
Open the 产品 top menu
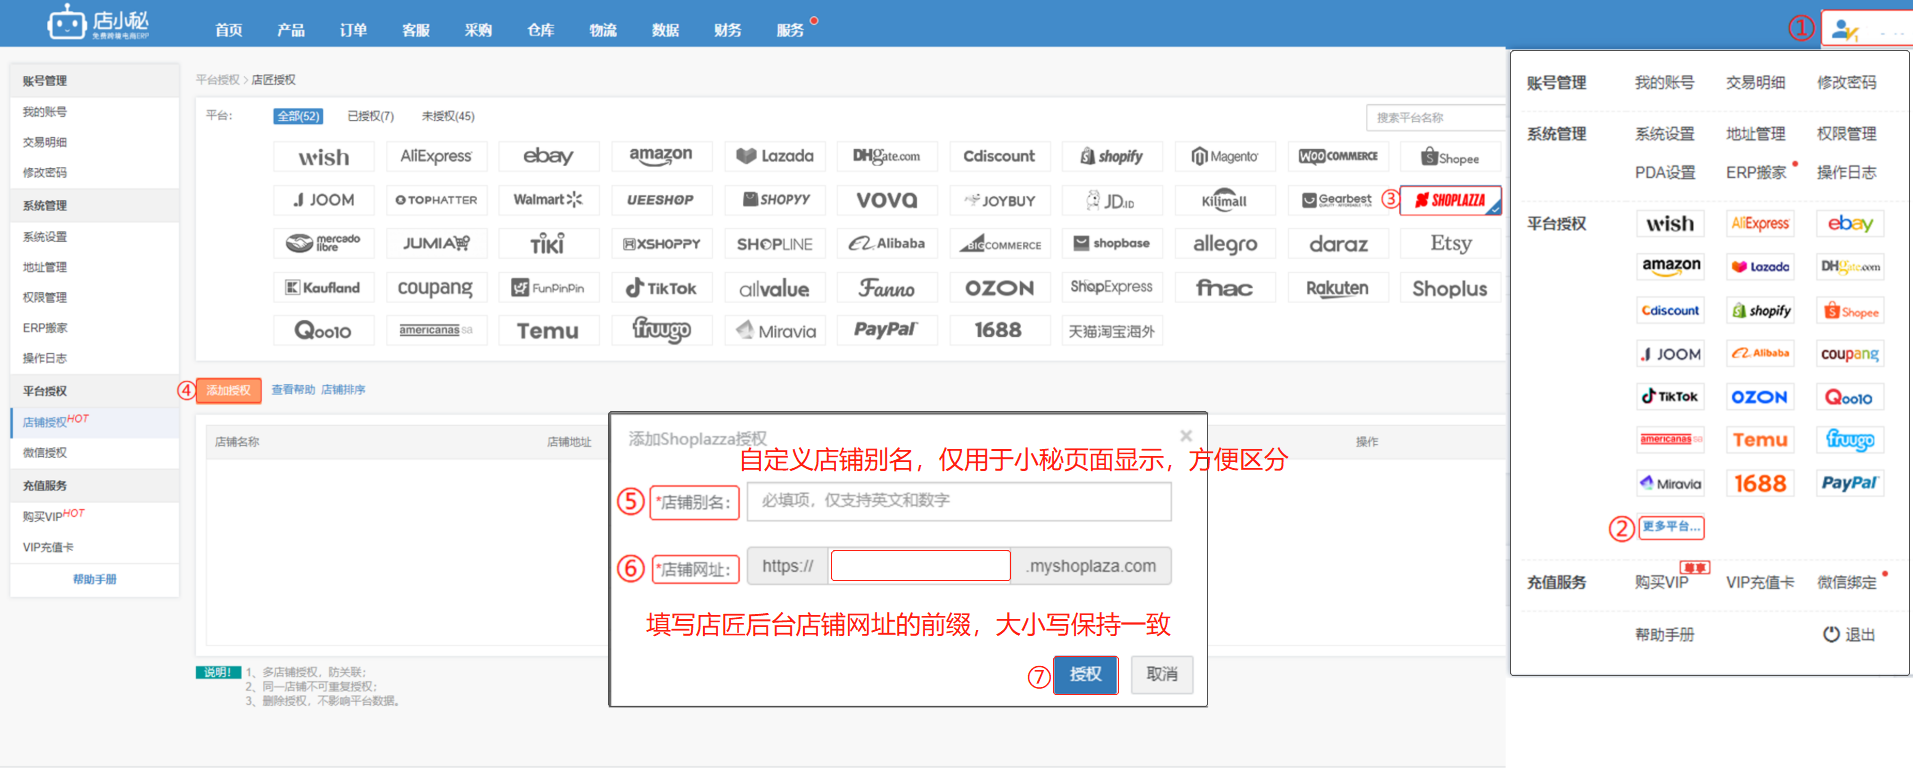291,30
